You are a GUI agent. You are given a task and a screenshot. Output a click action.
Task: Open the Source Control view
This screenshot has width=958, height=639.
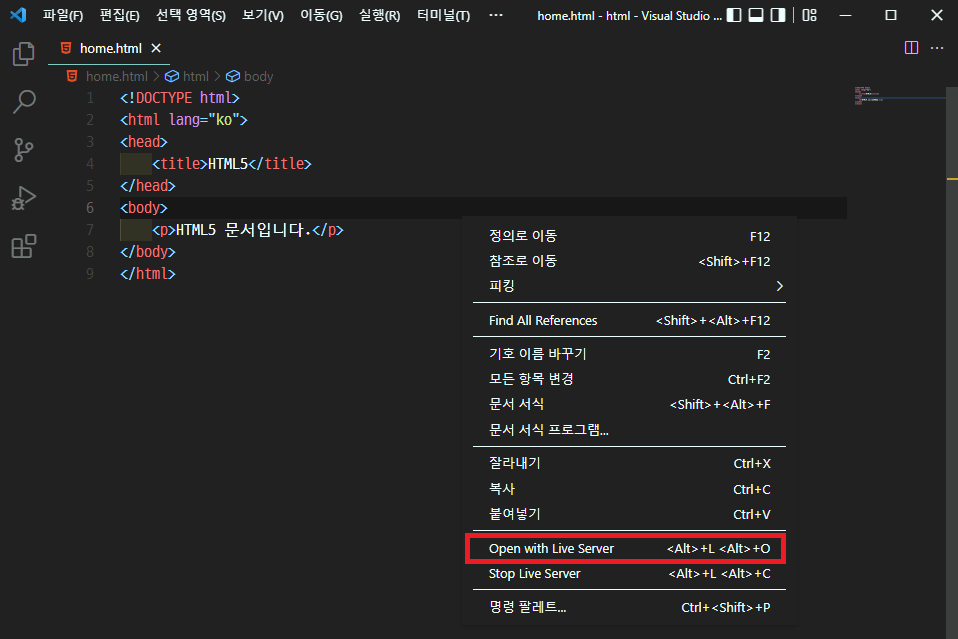[23, 150]
